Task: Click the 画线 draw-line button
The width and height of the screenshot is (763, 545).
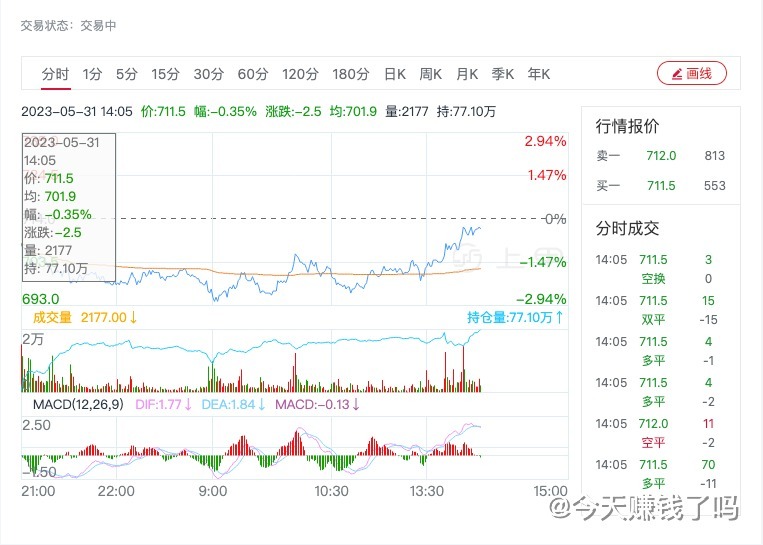Action: tap(691, 73)
